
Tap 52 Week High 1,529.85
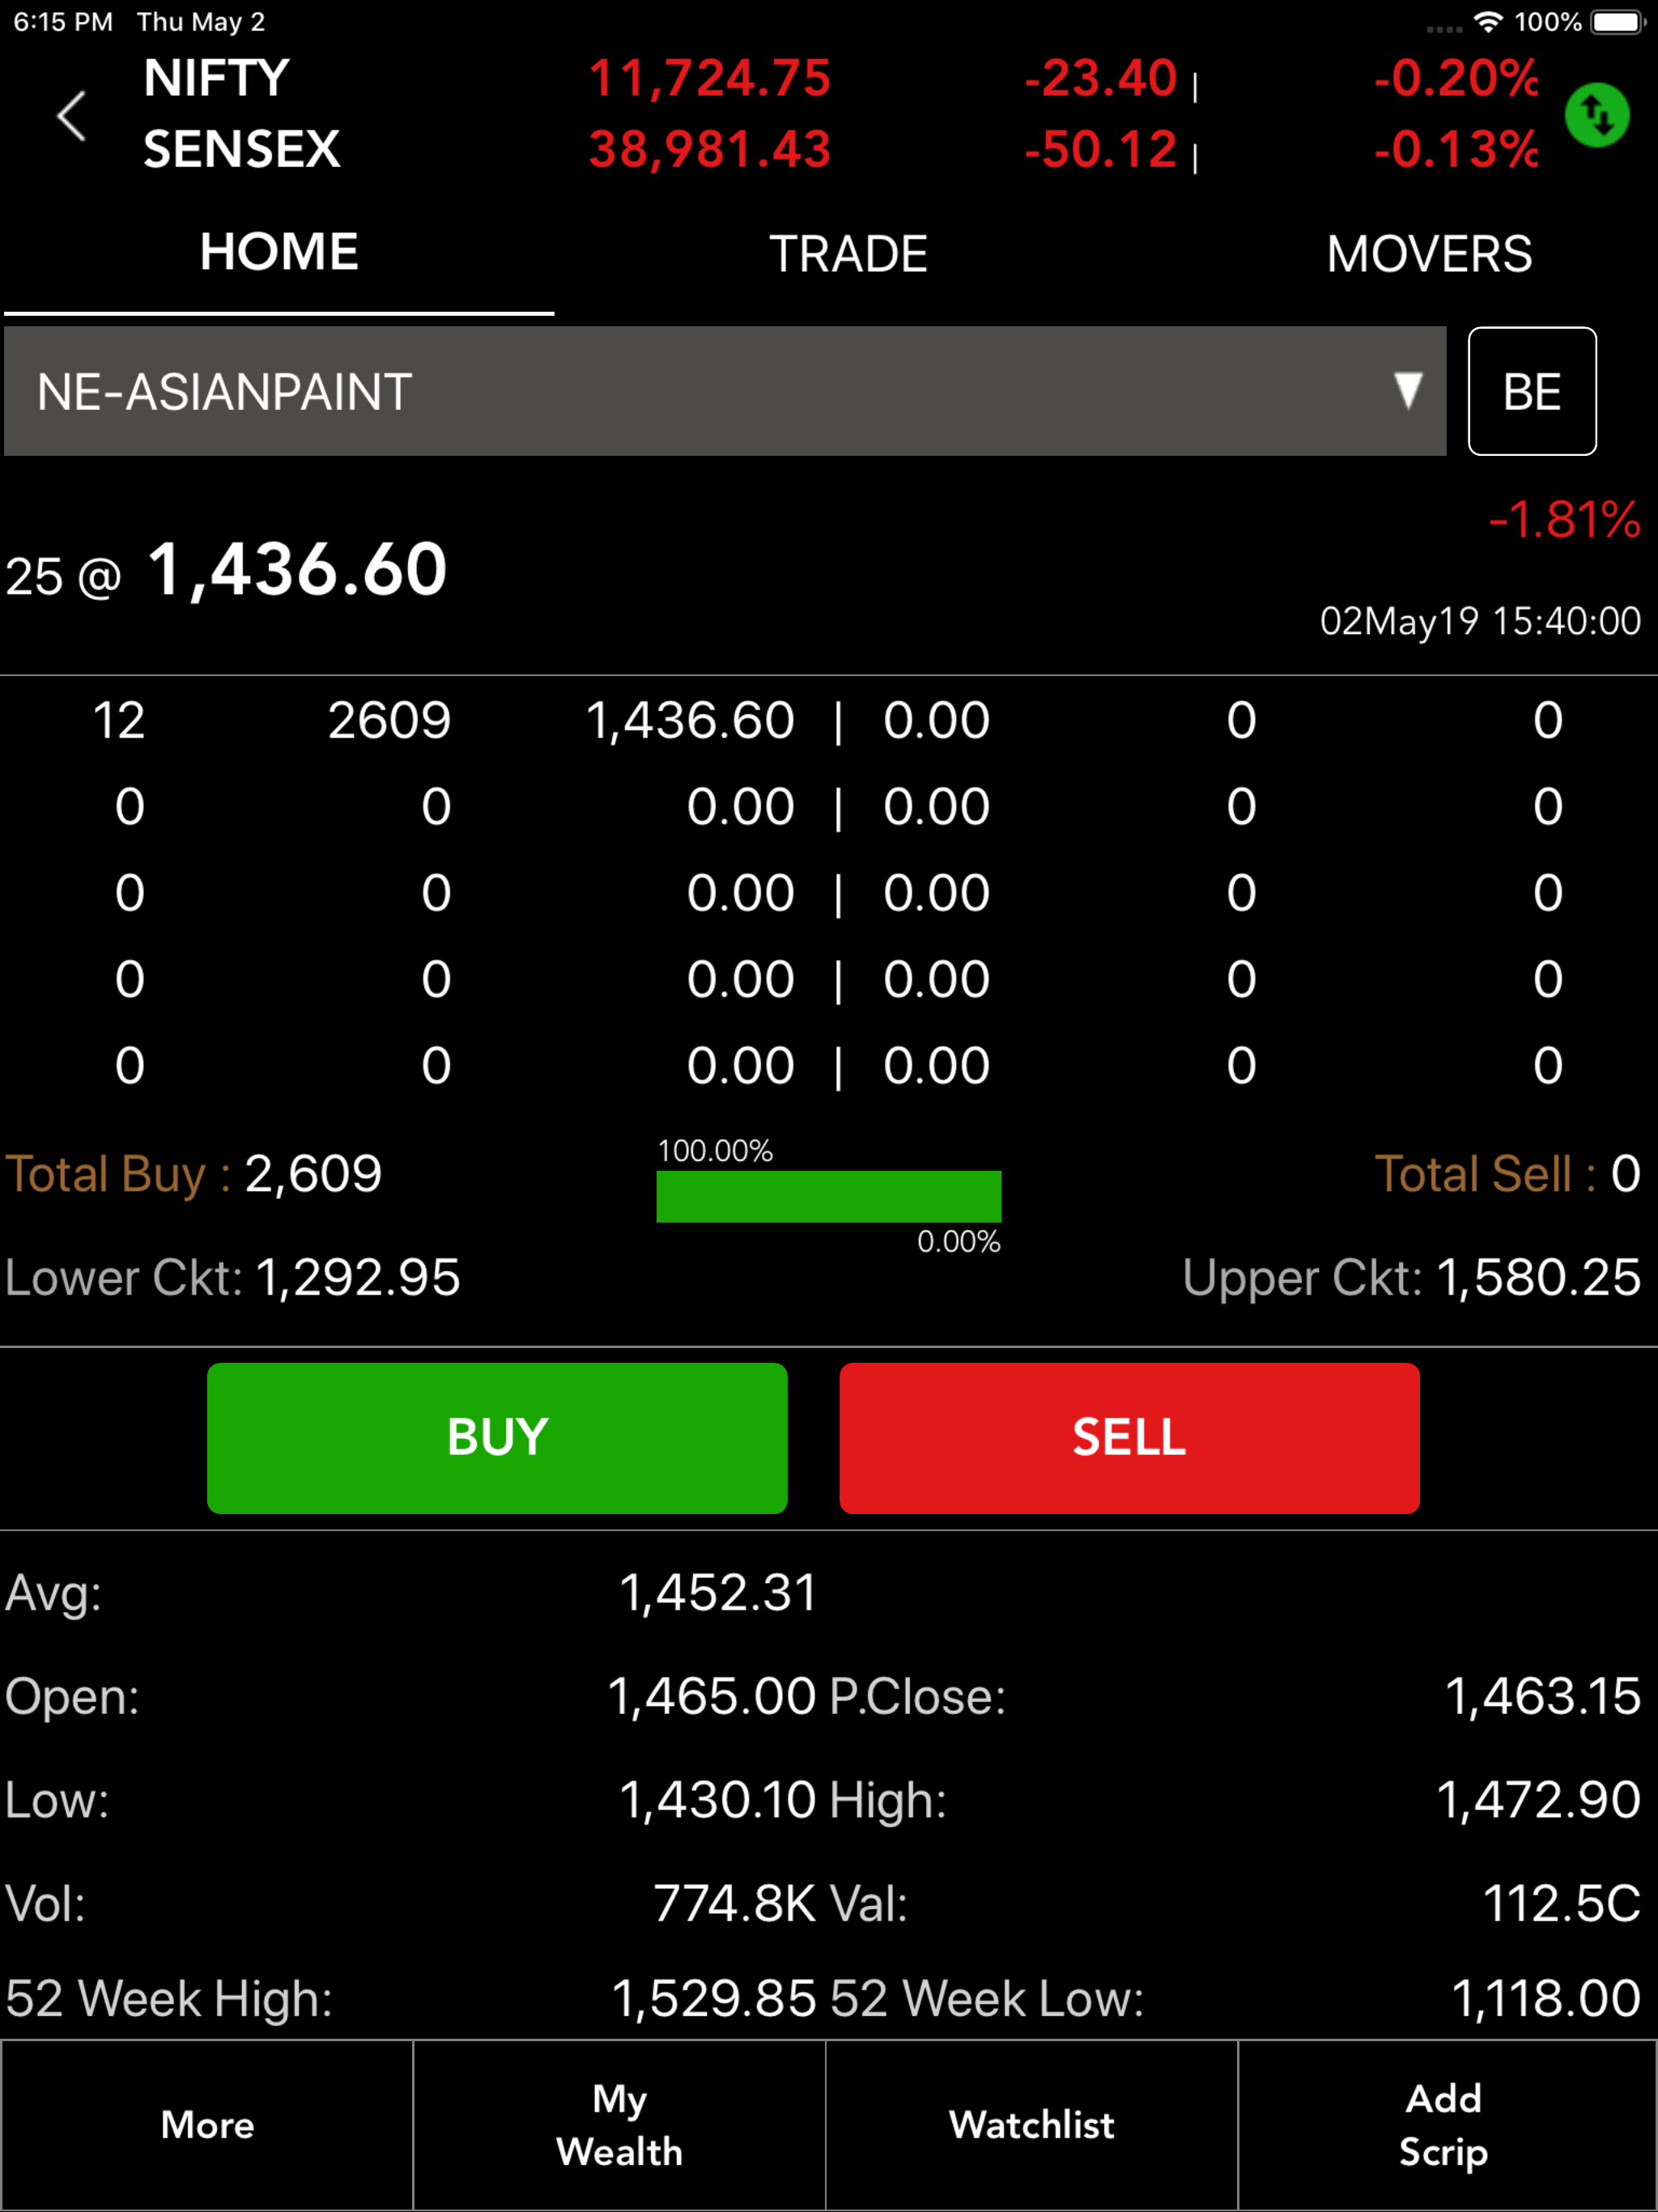tap(714, 1999)
